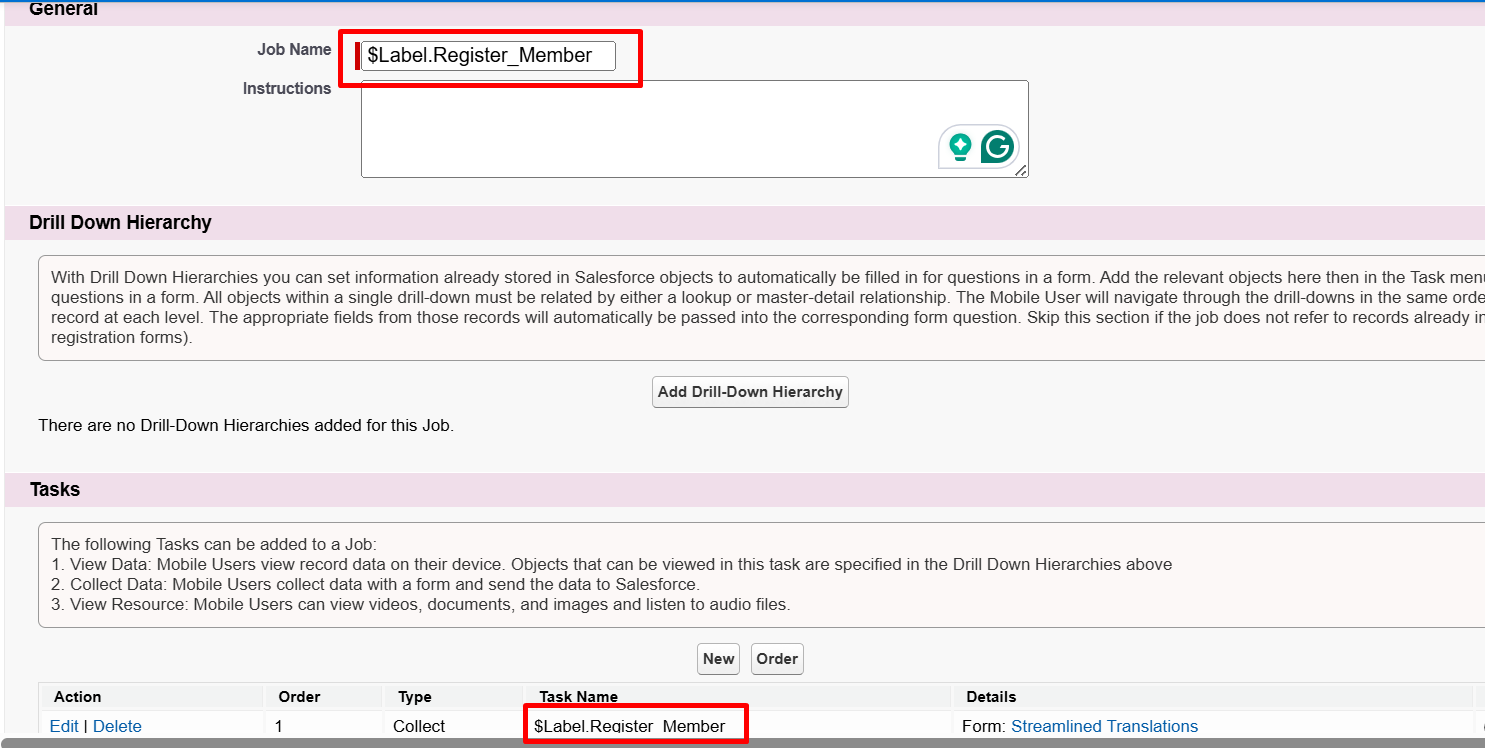Edit the Register_Member task row
The width and height of the screenshot is (1485, 748).
tap(64, 726)
